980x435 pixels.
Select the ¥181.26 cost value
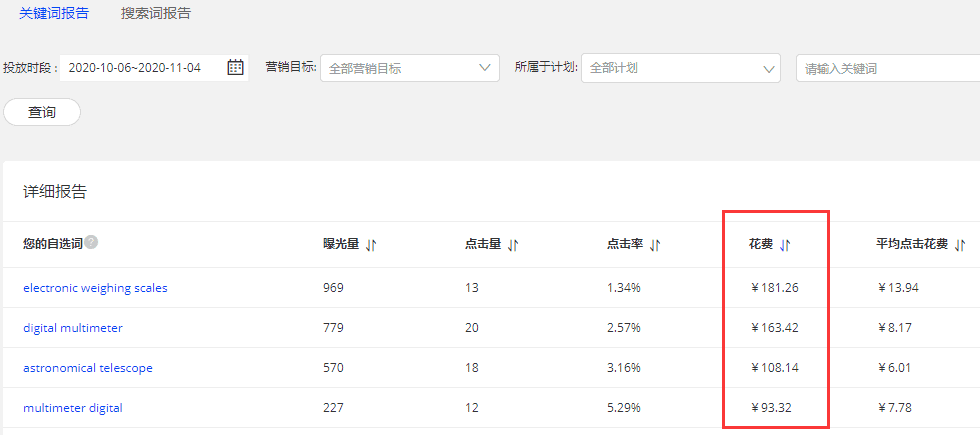pyautogui.click(x=774, y=288)
